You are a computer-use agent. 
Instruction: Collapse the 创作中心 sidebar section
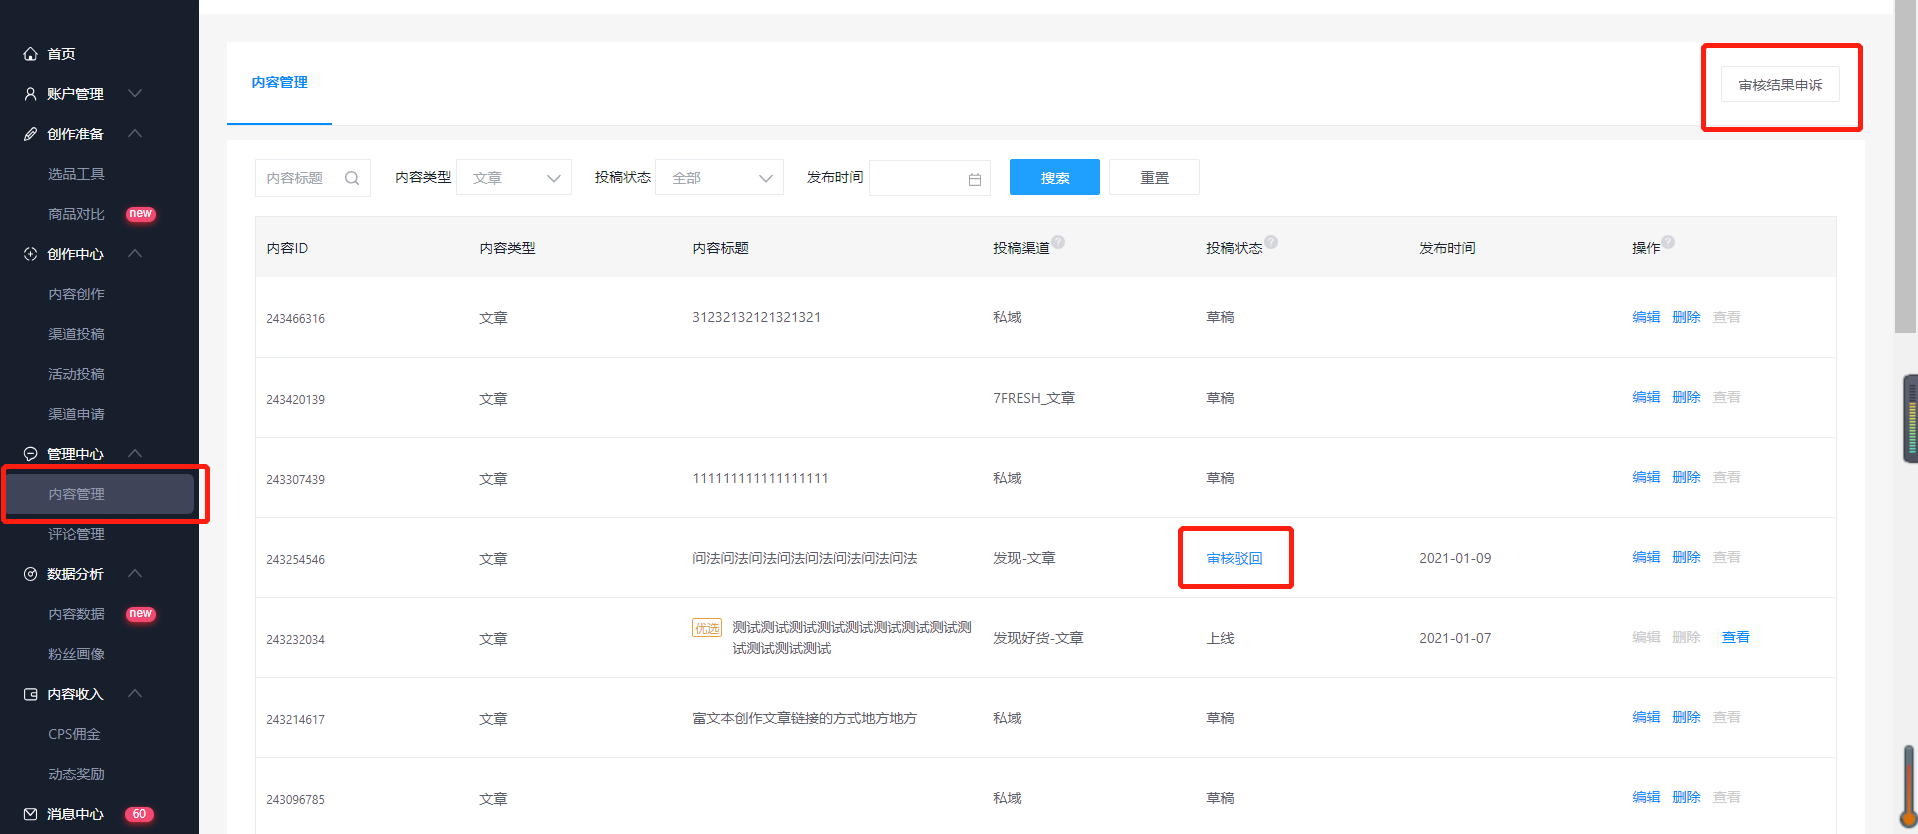click(x=135, y=254)
